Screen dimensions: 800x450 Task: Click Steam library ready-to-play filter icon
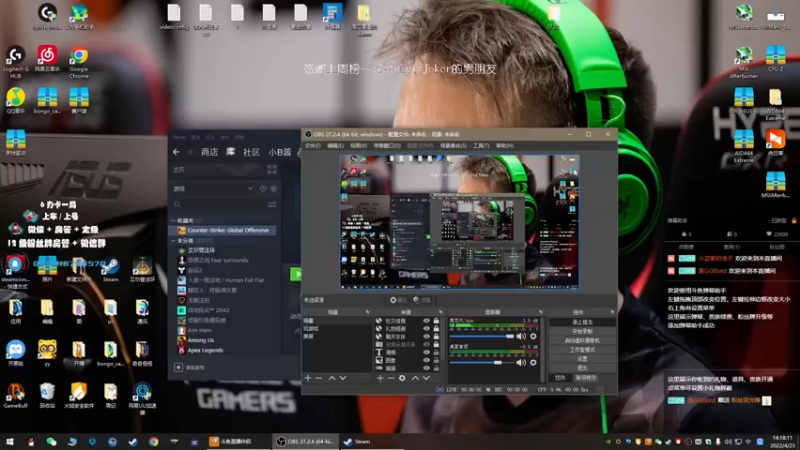click(274, 189)
